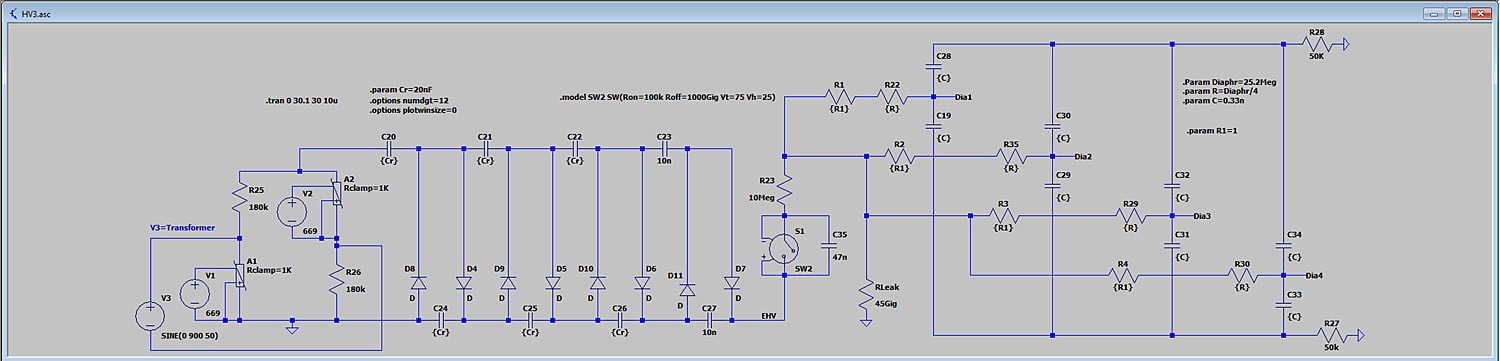Image resolution: width=1500 pixels, height=361 pixels.
Task: Select capacitor C28 symbol
Action: (933, 68)
